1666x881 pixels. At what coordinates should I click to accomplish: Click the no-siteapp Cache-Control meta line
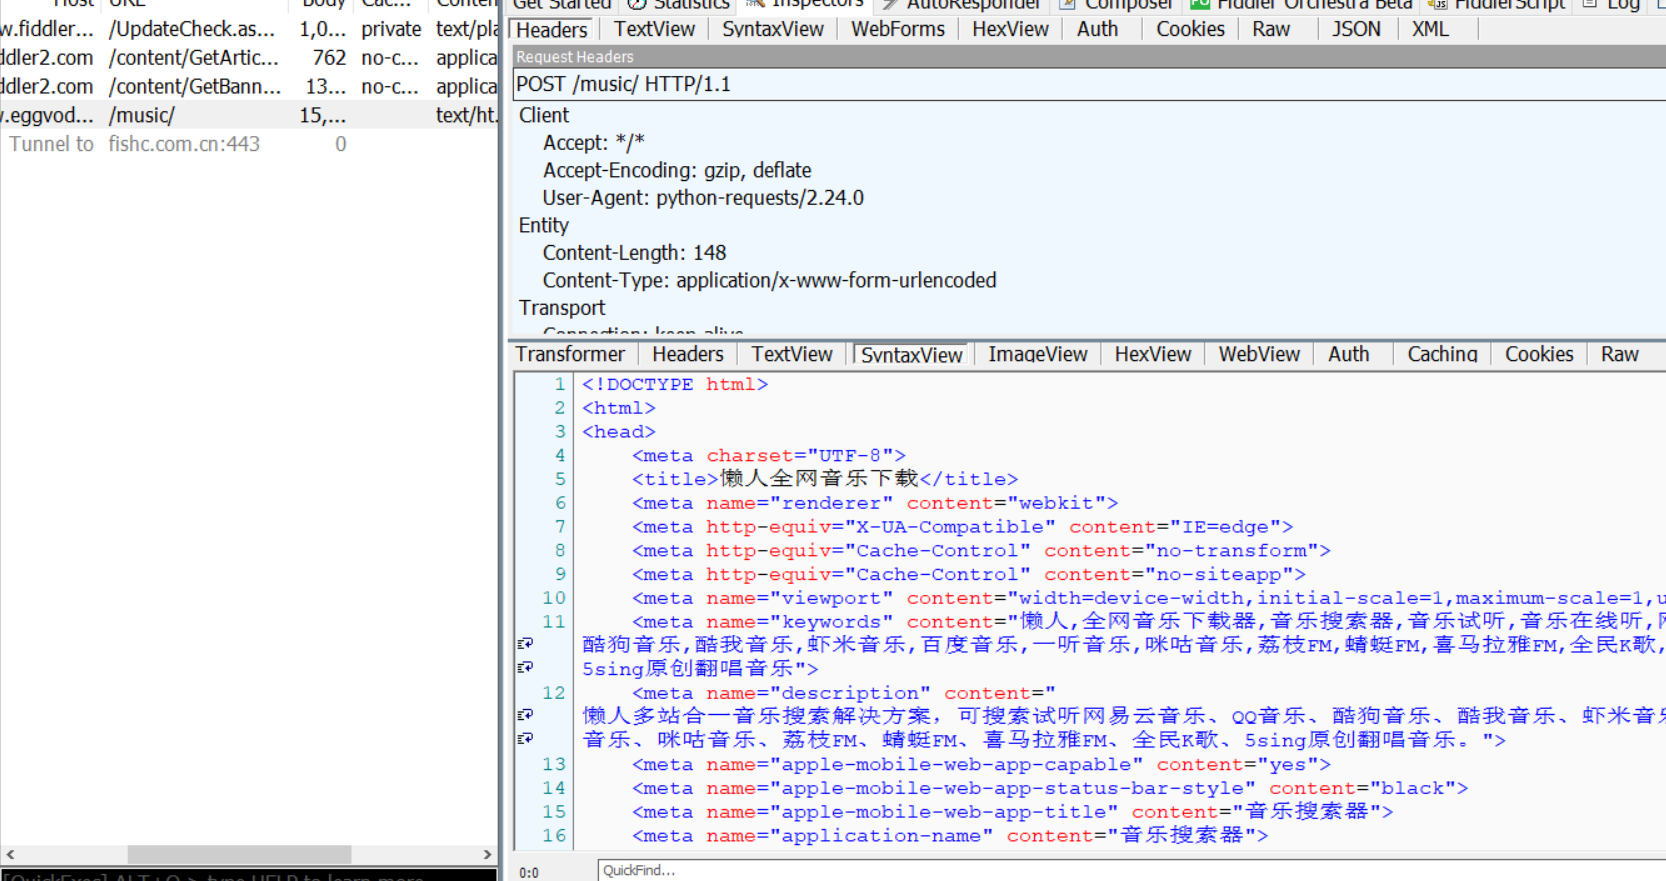tap(968, 574)
